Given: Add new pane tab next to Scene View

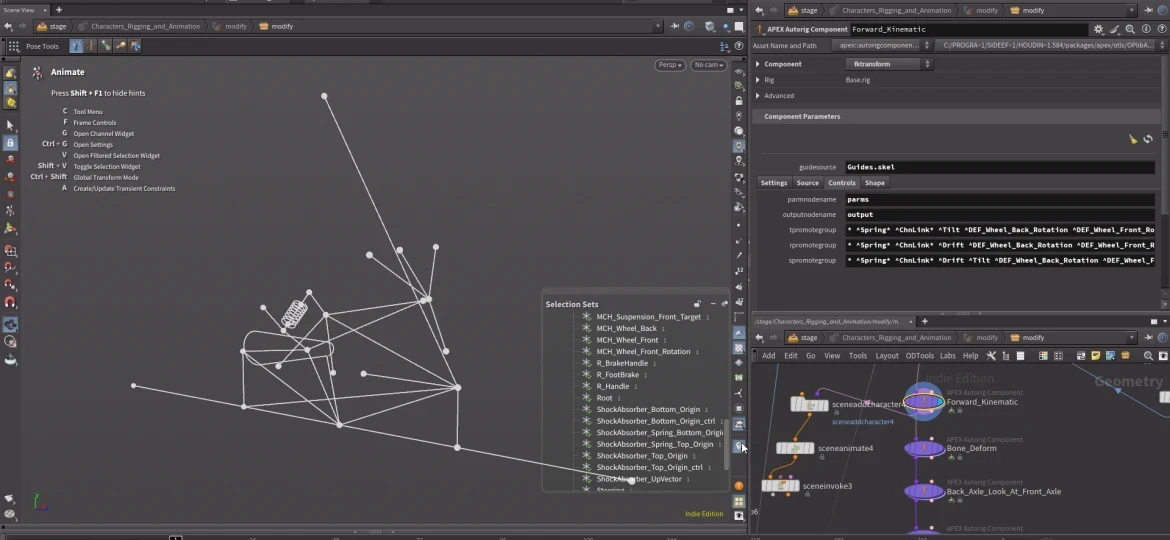Looking at the screenshot, I should [x=59, y=10].
